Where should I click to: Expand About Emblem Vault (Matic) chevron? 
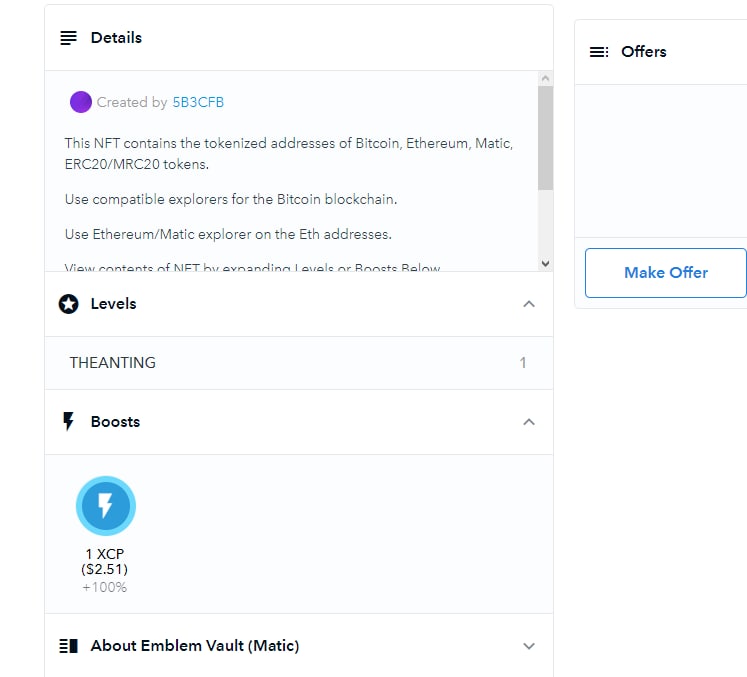coord(529,646)
